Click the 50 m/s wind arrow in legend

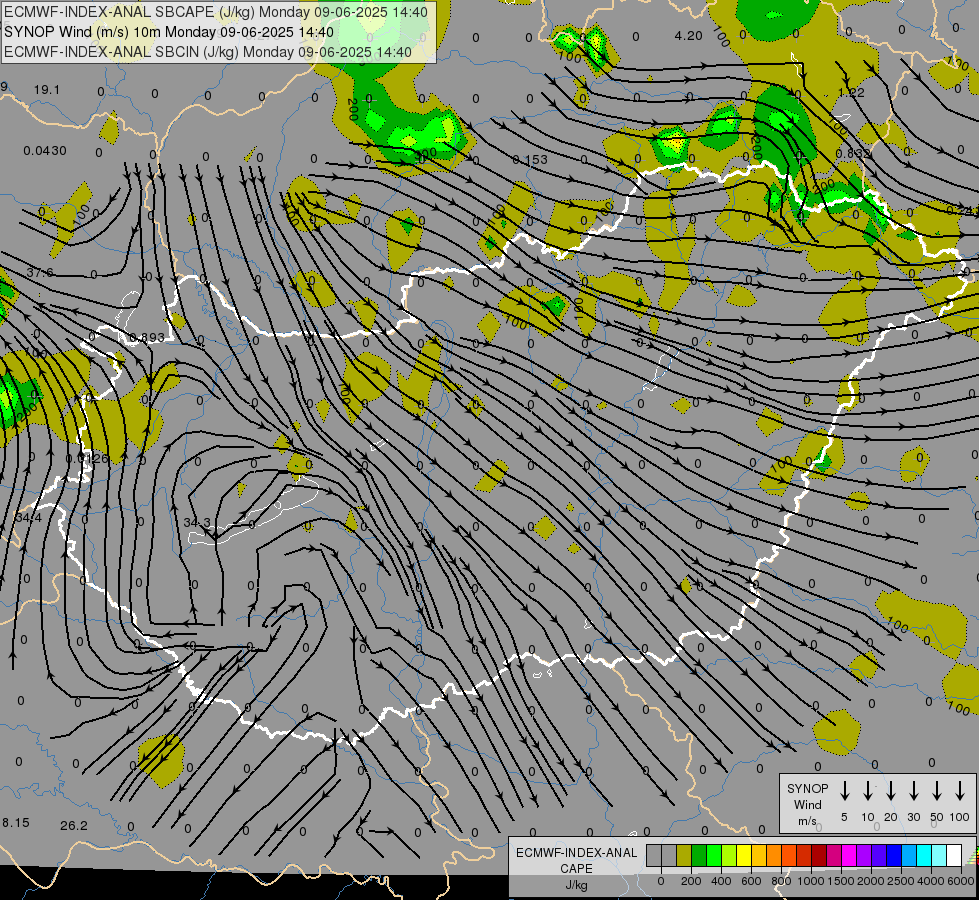click(x=937, y=791)
